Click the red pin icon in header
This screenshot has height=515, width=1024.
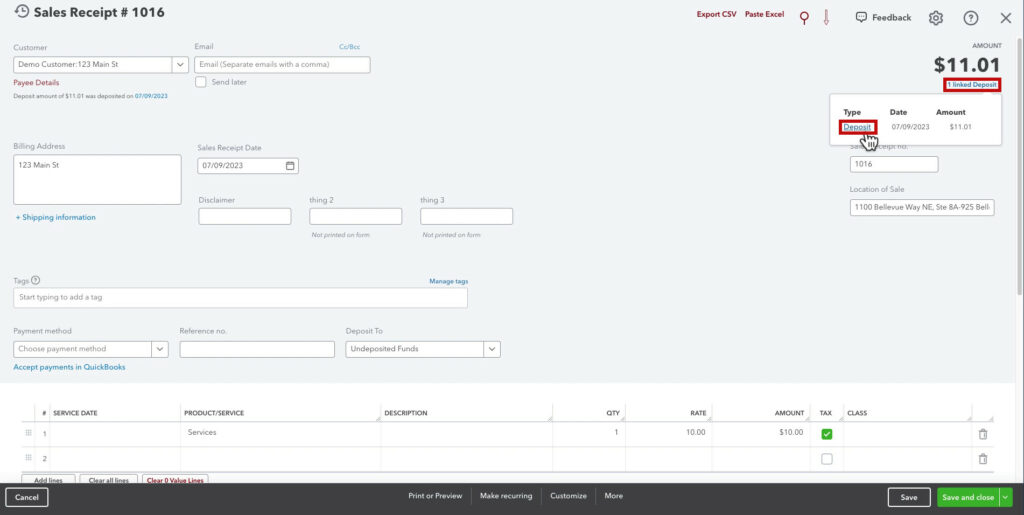point(804,18)
